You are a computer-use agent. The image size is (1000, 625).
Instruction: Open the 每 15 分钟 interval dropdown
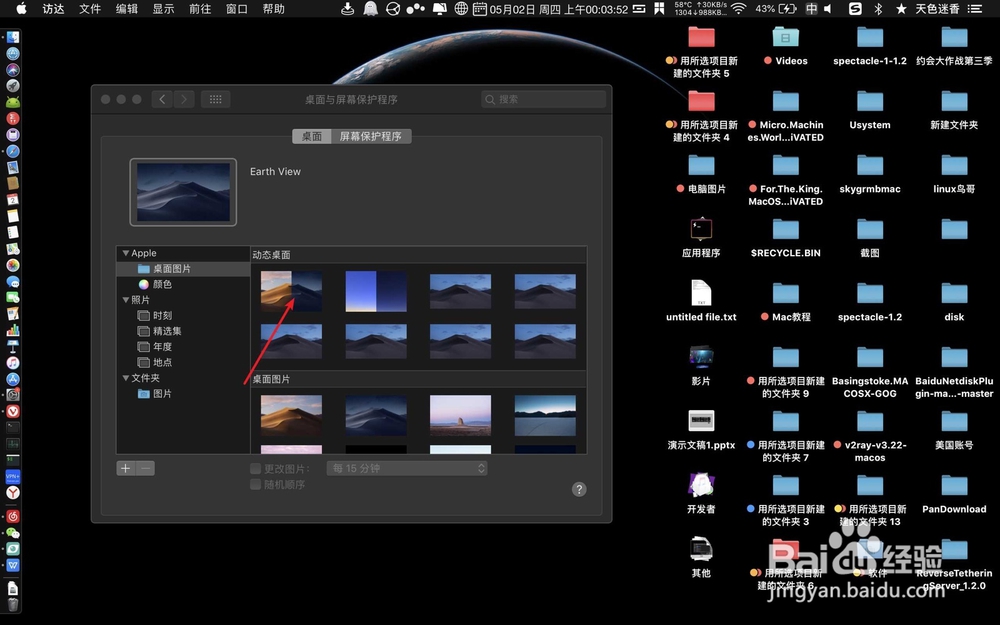[406, 467]
